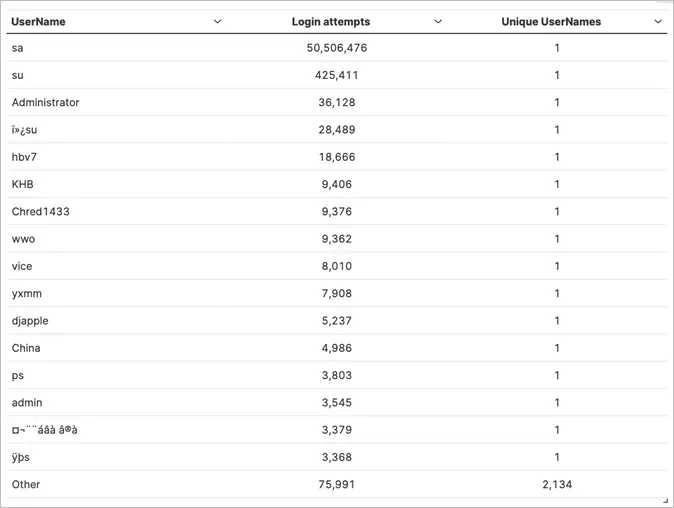Image resolution: width=674 pixels, height=508 pixels.
Task: Select the 'wwo' username cell
Action: (23, 239)
